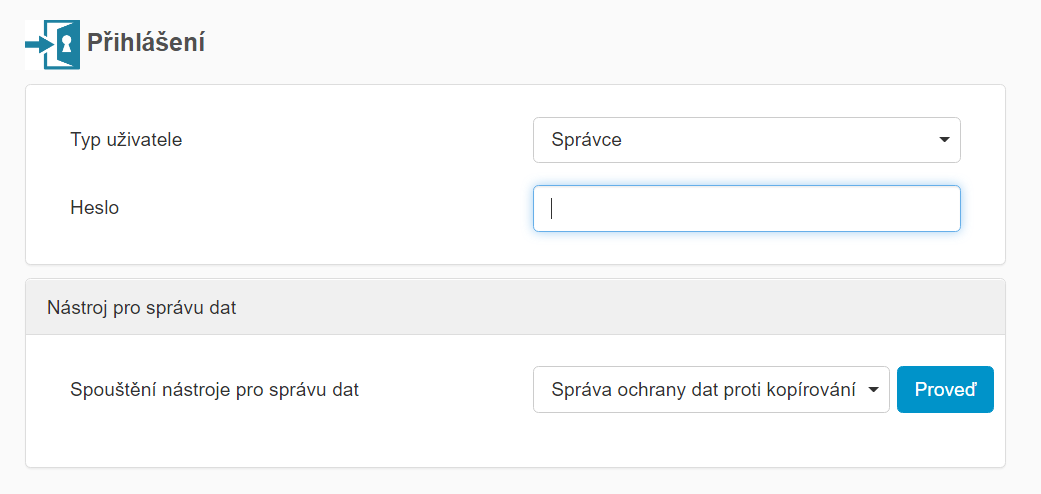
Task: Select the Nástroj pro správu dat header
Action: [141, 307]
